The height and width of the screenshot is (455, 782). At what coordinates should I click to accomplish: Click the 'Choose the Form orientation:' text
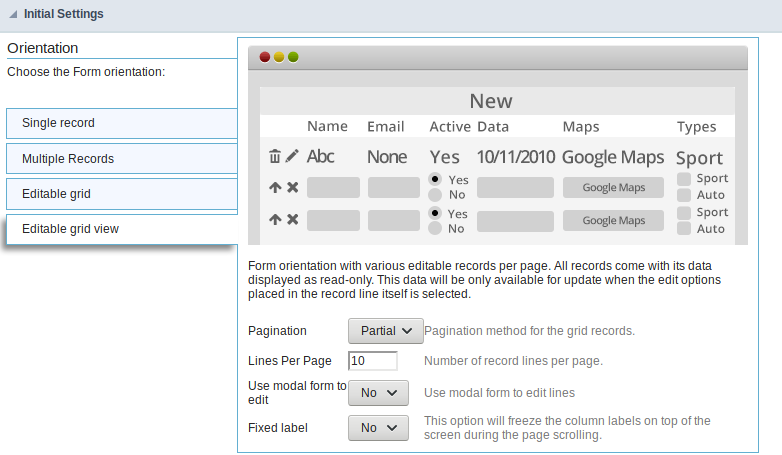tap(86, 72)
